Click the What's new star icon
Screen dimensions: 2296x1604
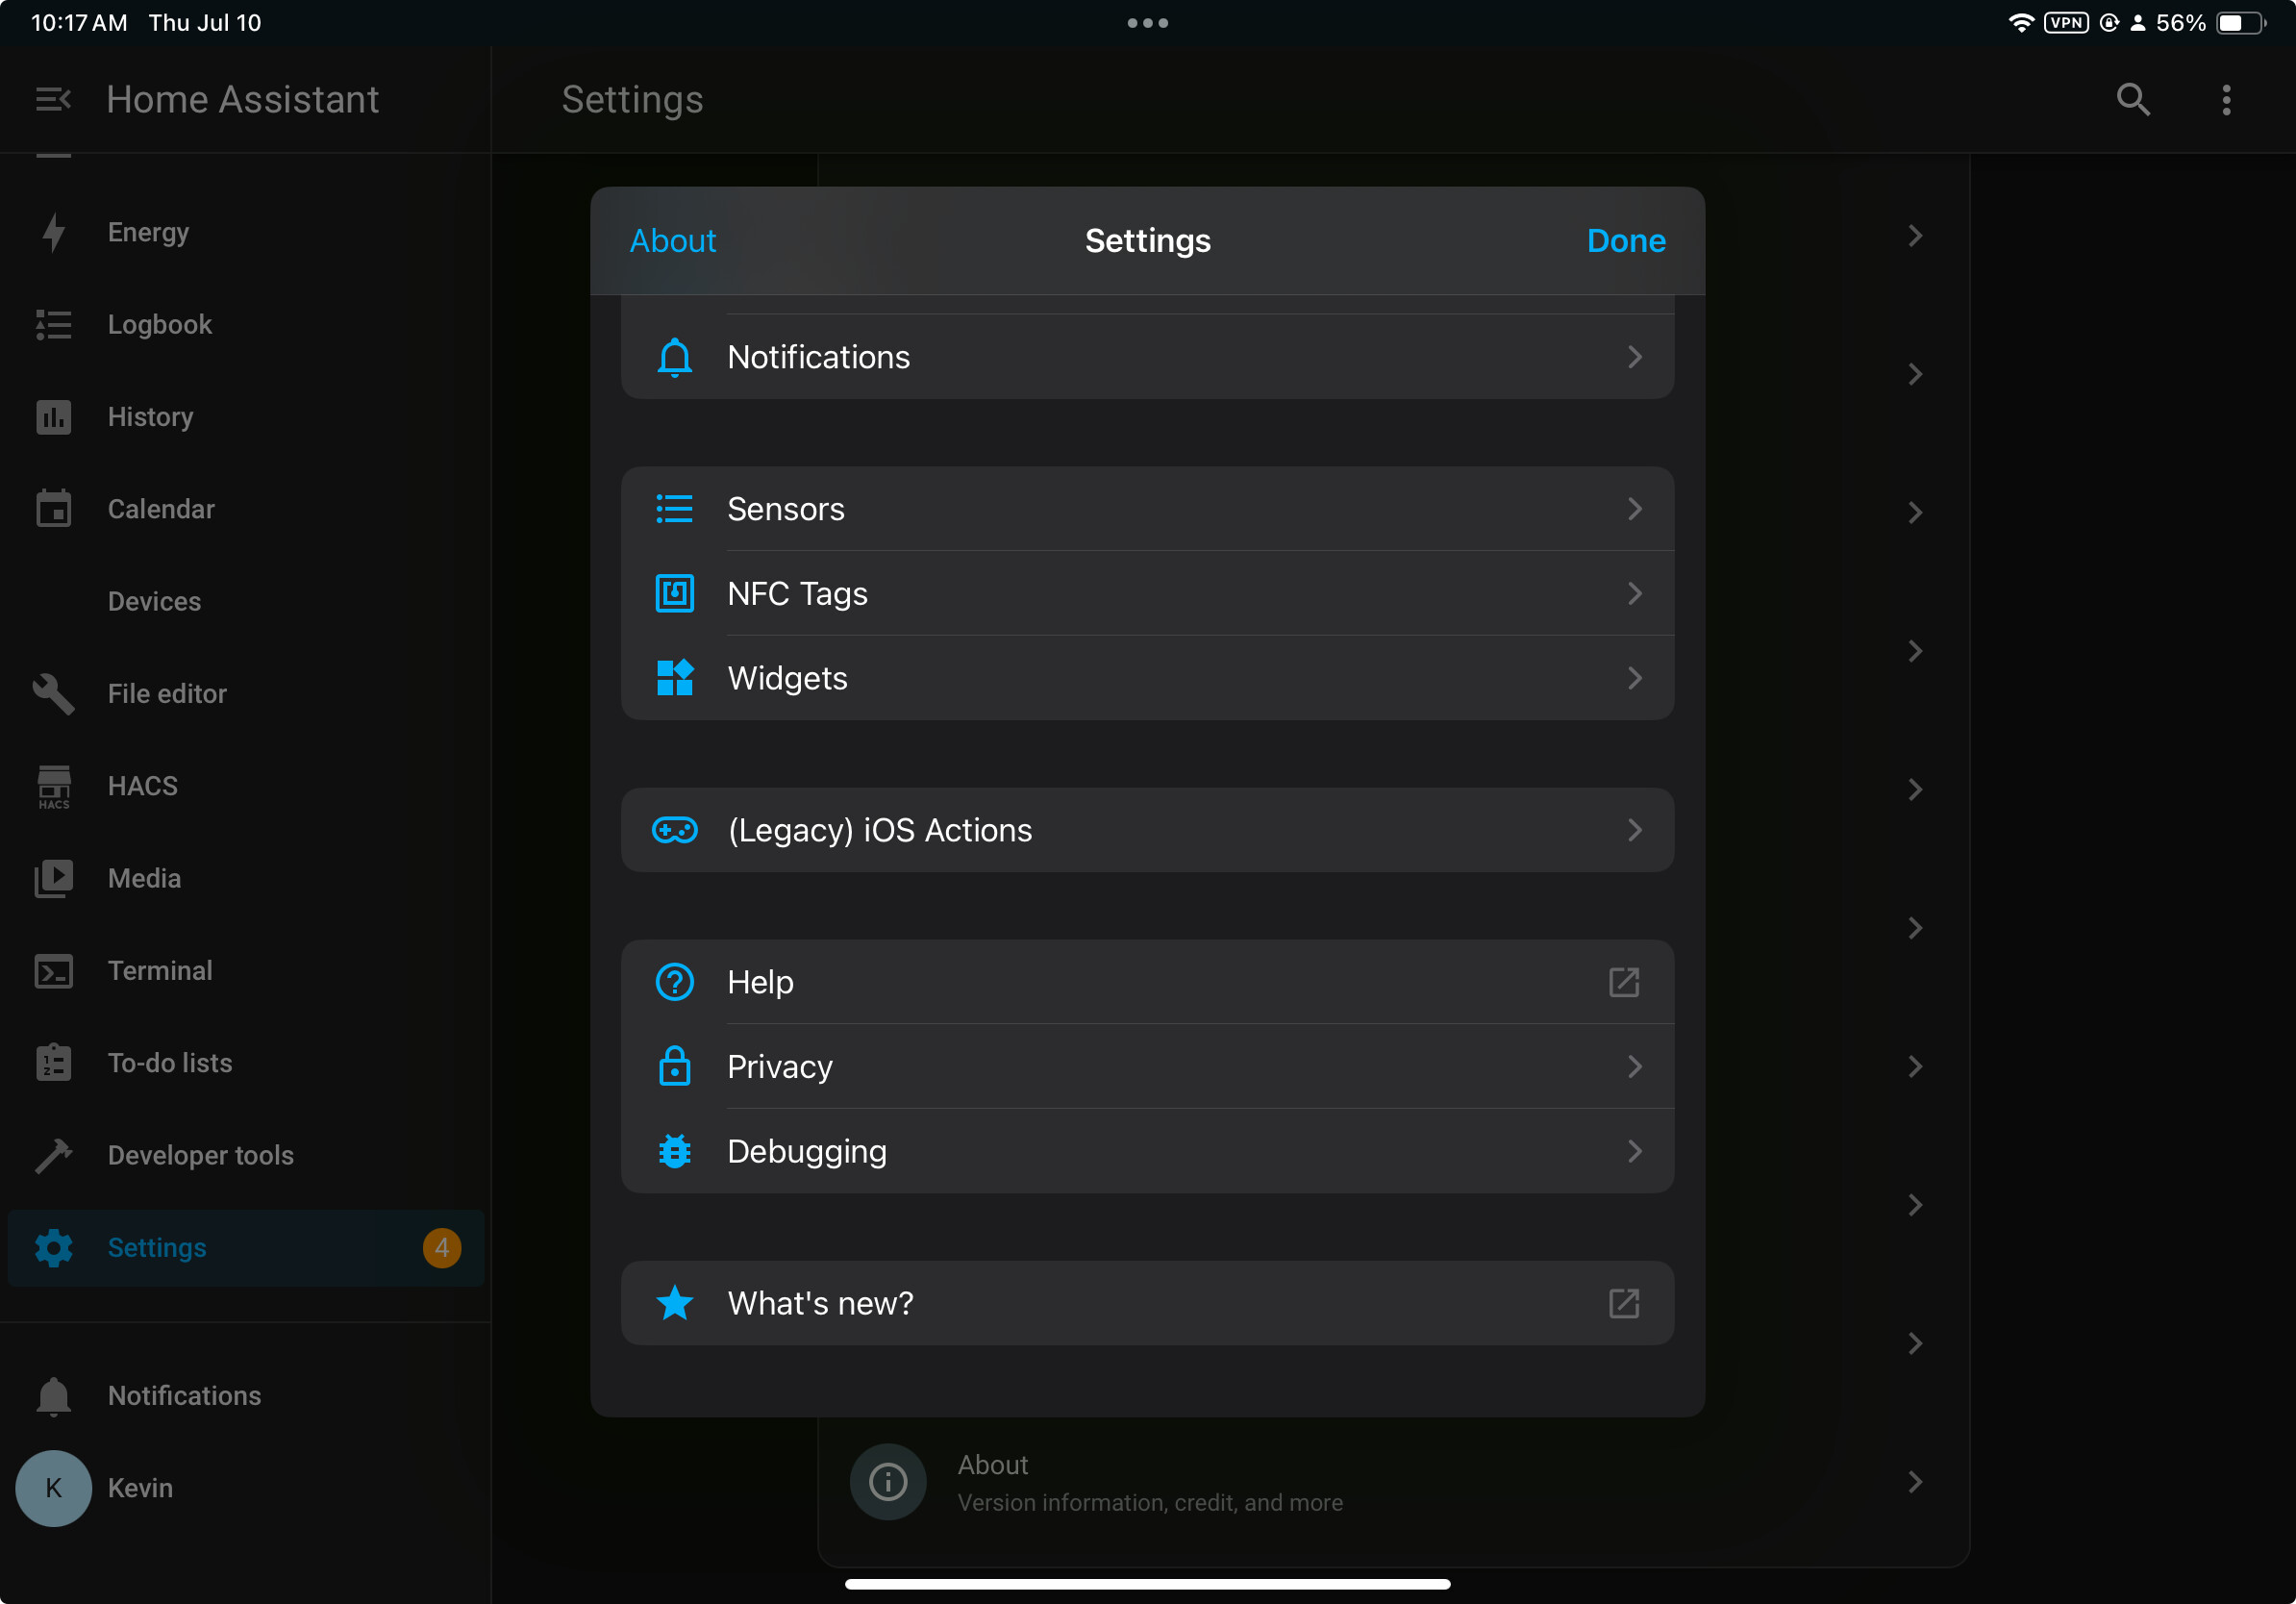675,1303
